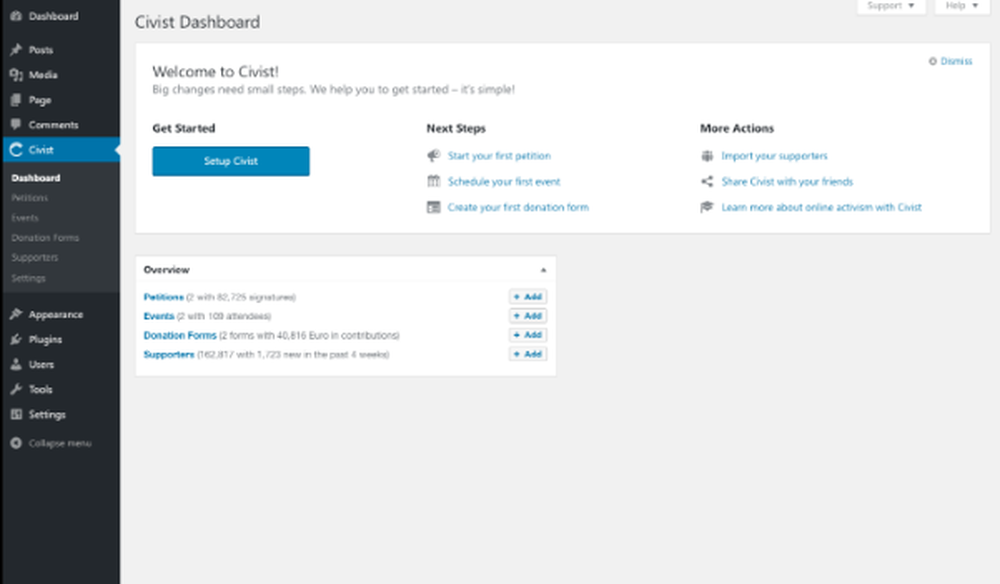Open Share Civist with your friends link

[x=787, y=182]
